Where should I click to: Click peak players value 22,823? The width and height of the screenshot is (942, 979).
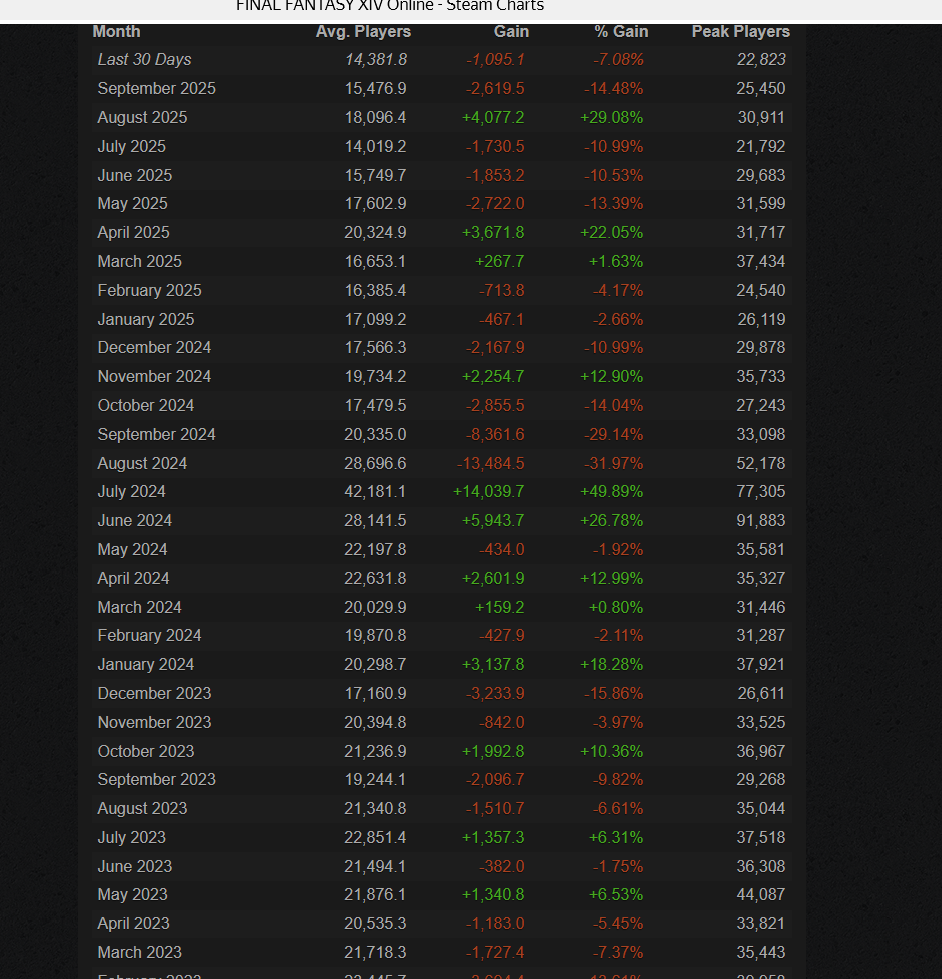(761, 60)
